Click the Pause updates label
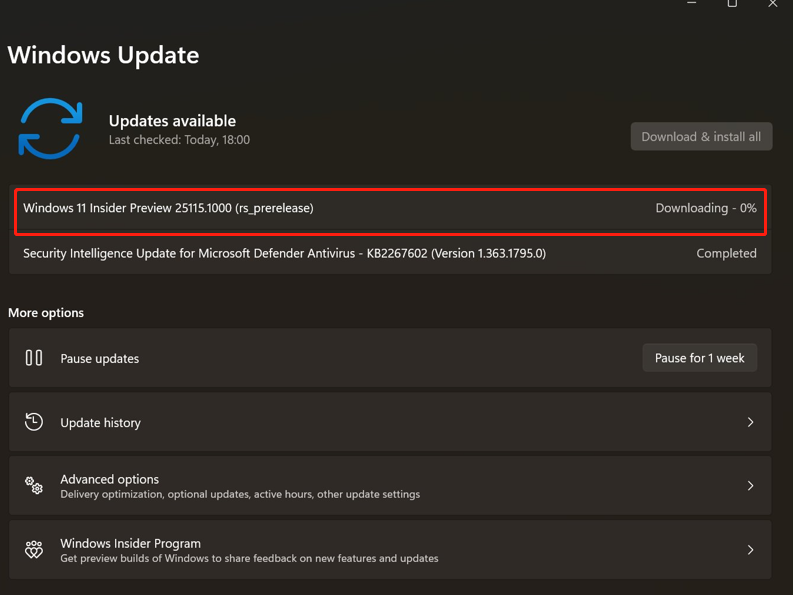The height and width of the screenshot is (595, 793). click(100, 359)
